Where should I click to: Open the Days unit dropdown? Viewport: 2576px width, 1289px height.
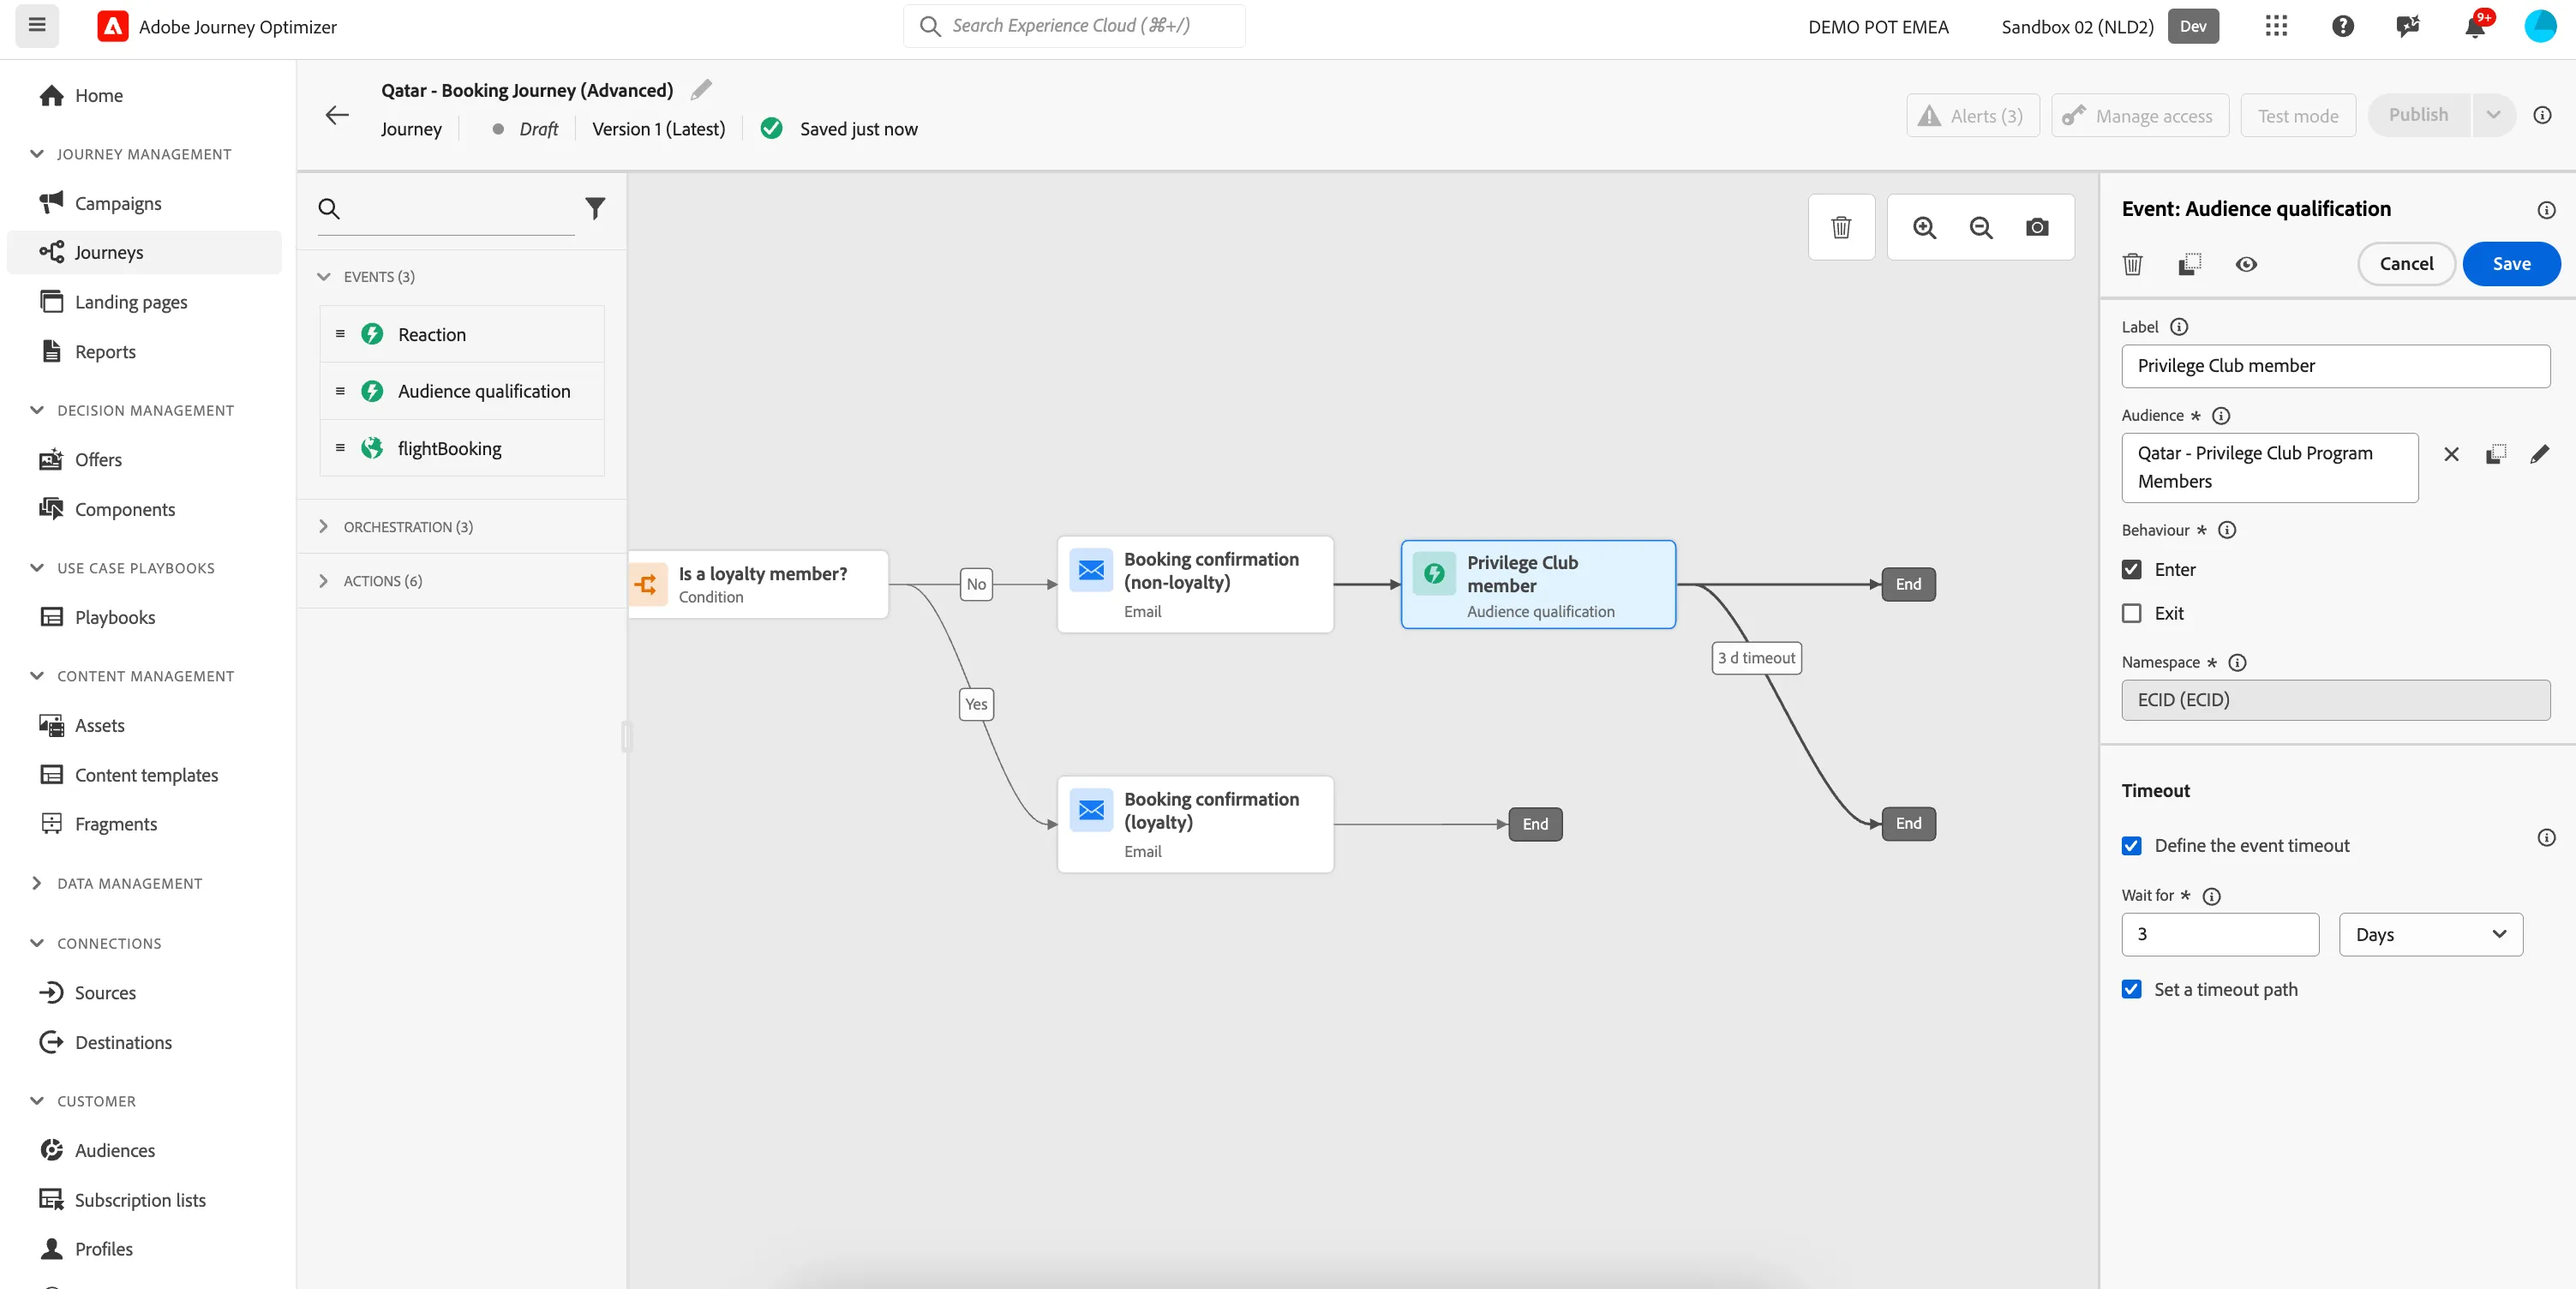[x=2431, y=934]
